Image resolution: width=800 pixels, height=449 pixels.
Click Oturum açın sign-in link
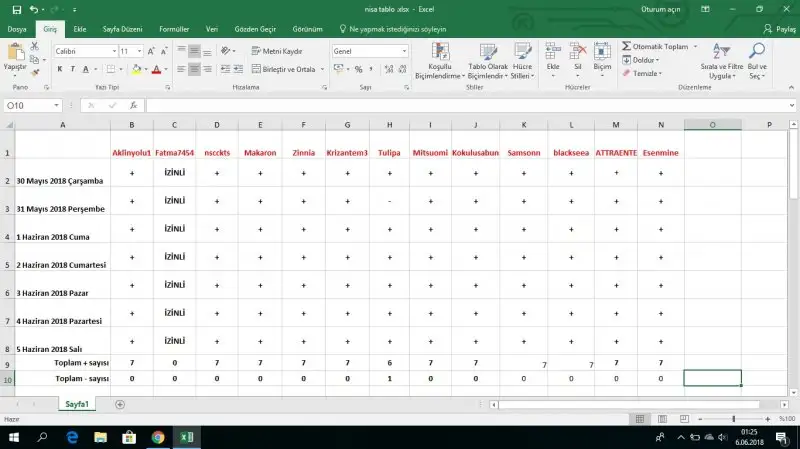(661, 9)
